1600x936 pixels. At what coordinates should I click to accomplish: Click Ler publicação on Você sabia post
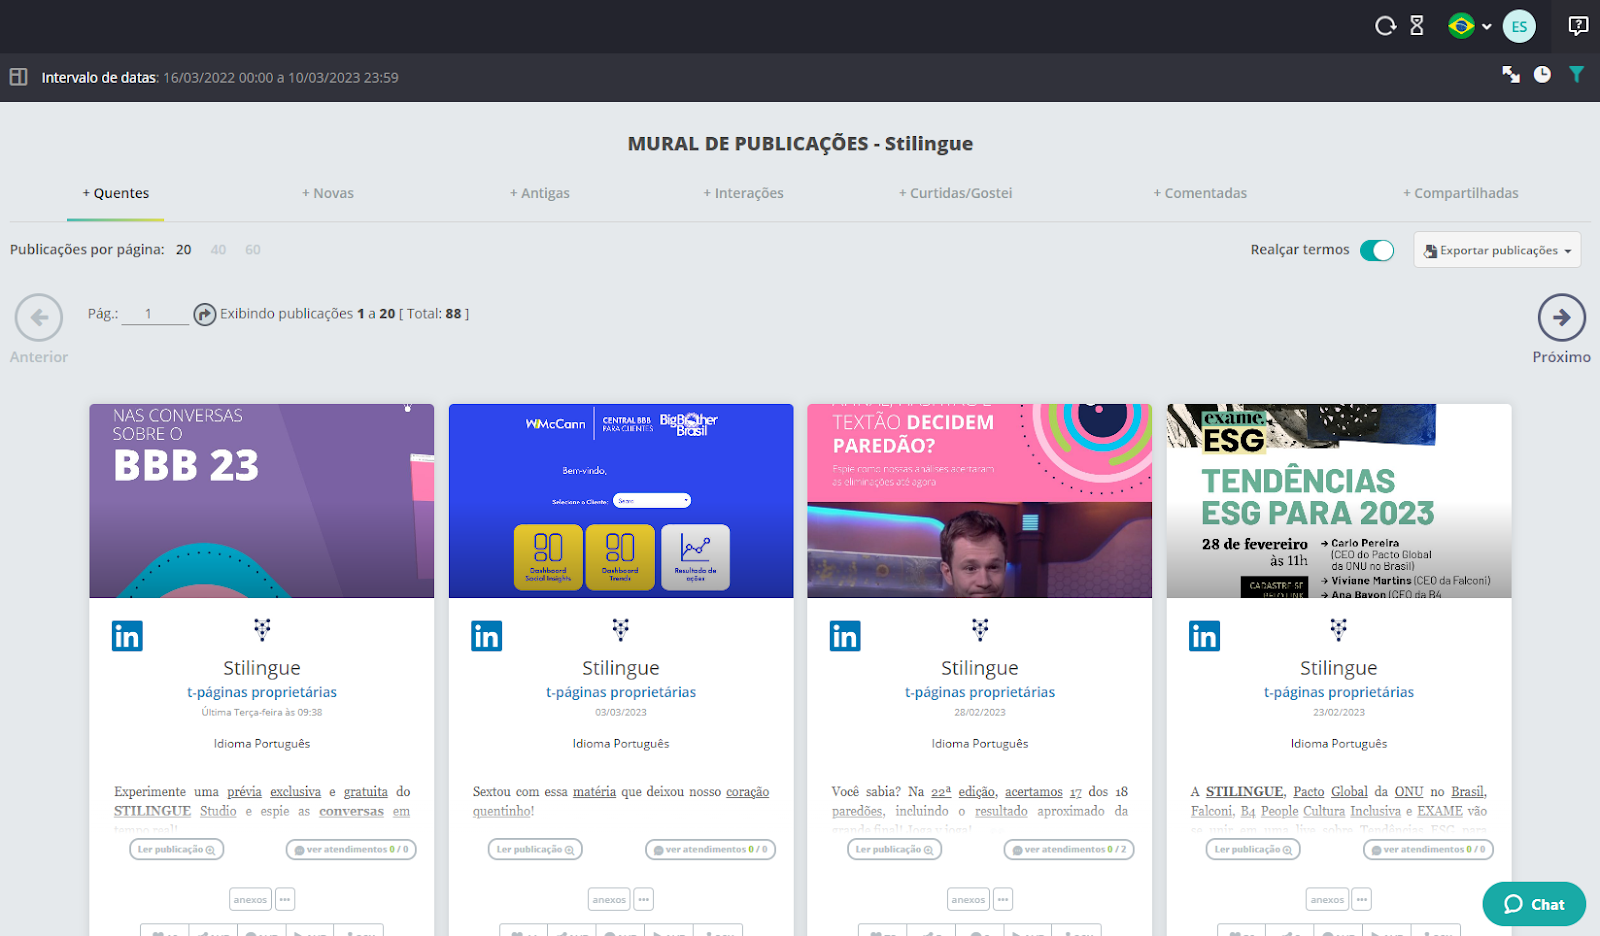895,849
